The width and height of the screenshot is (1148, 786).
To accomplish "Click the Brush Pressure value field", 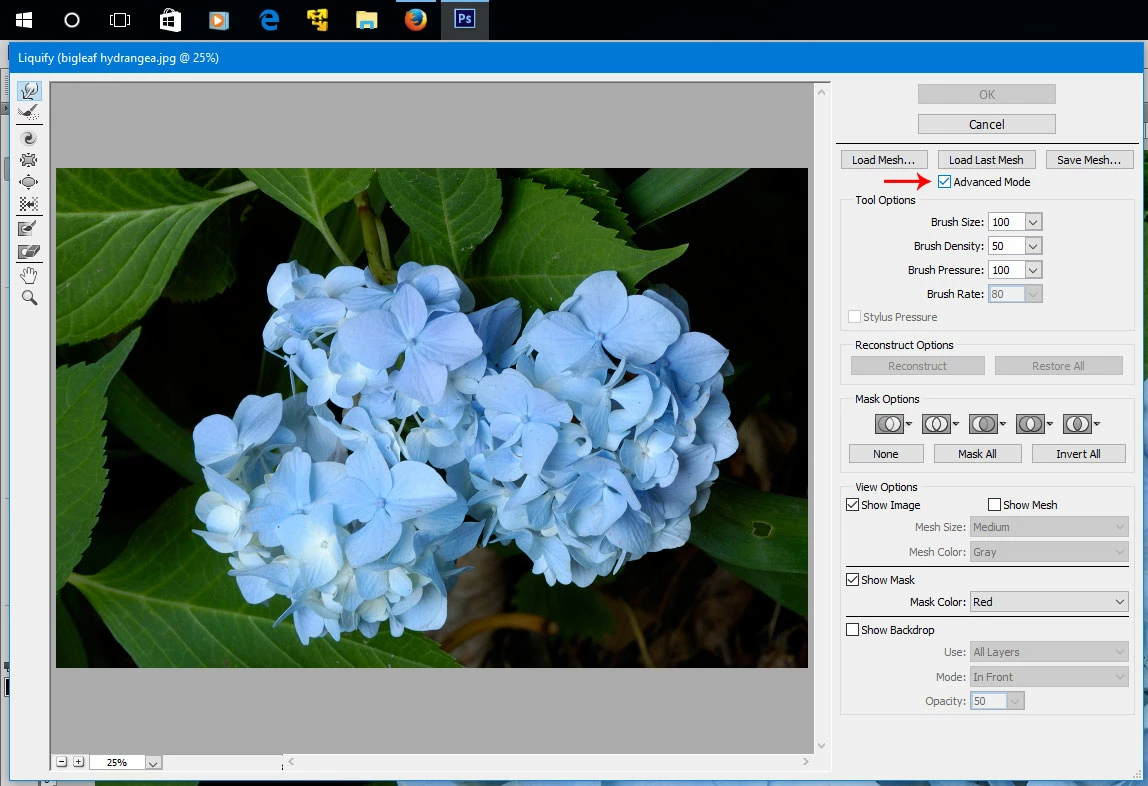I will click(1007, 270).
